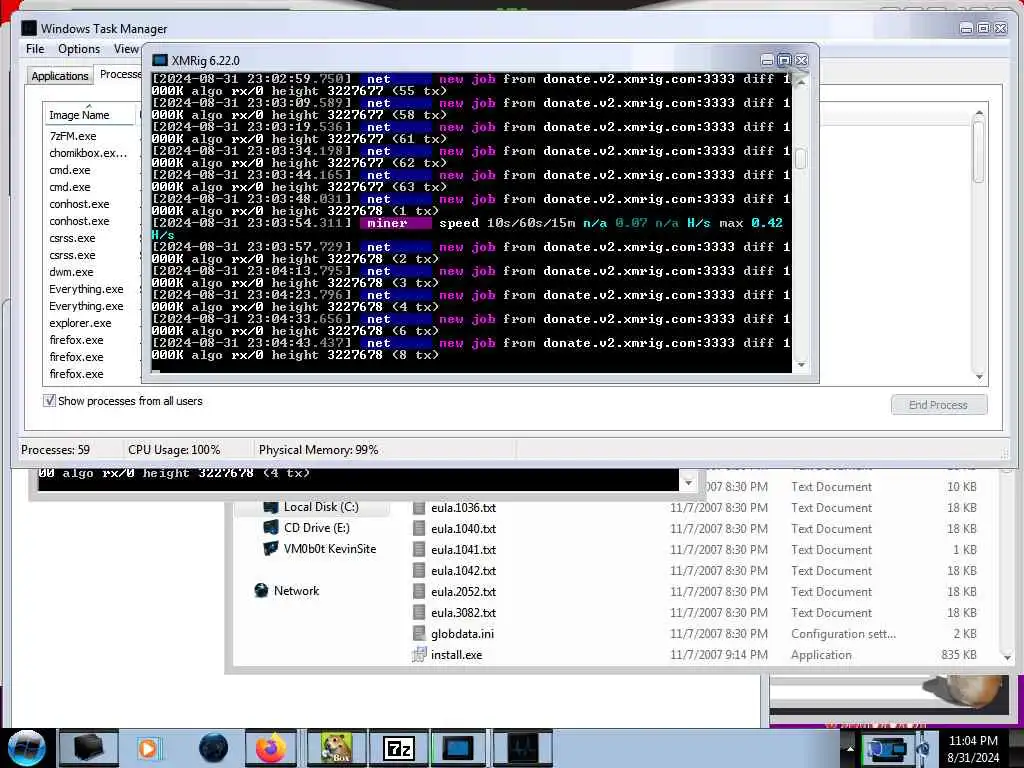The width and height of the screenshot is (1024, 768).
Task: Select the eula.3082.txt file
Action: click(463, 612)
